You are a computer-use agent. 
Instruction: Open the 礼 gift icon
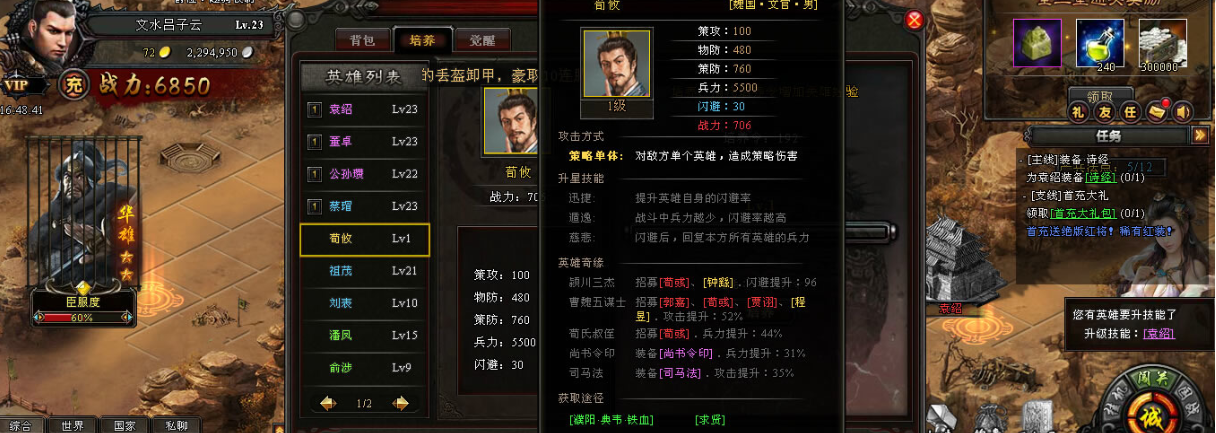click(x=1078, y=111)
